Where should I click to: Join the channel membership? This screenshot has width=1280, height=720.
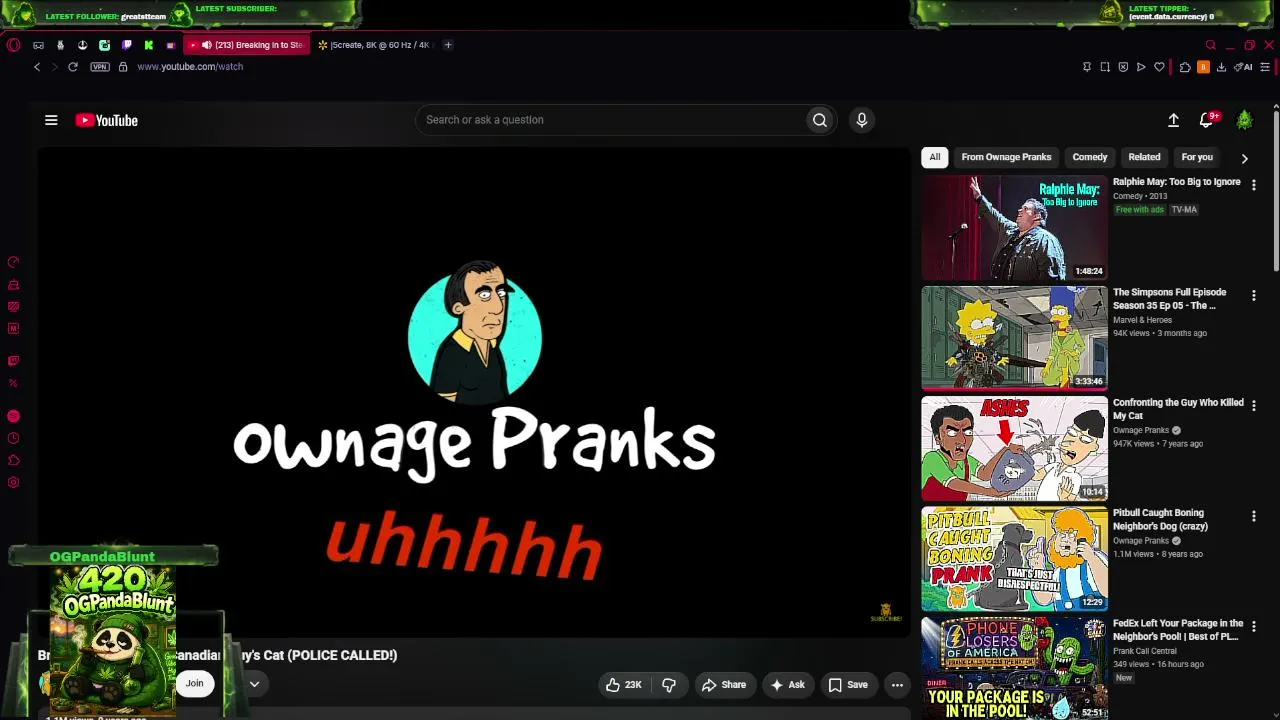coord(194,684)
